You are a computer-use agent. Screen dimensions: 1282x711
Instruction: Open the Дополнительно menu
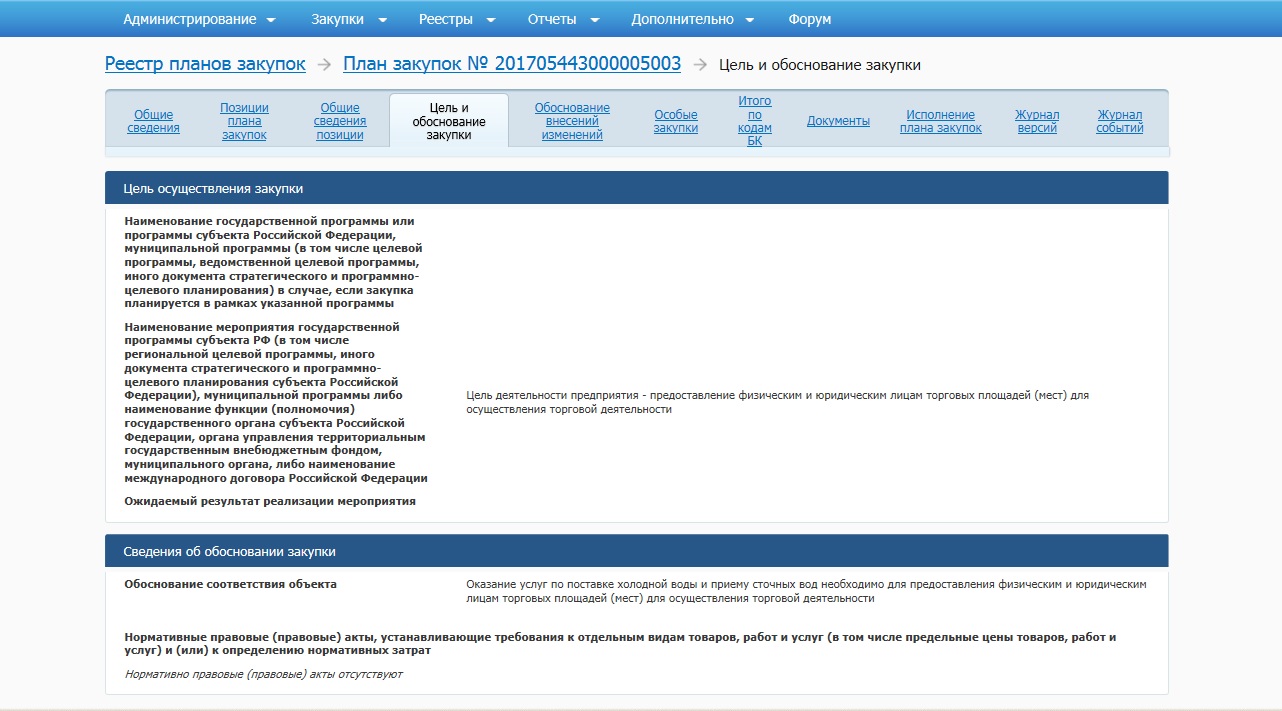pos(692,19)
